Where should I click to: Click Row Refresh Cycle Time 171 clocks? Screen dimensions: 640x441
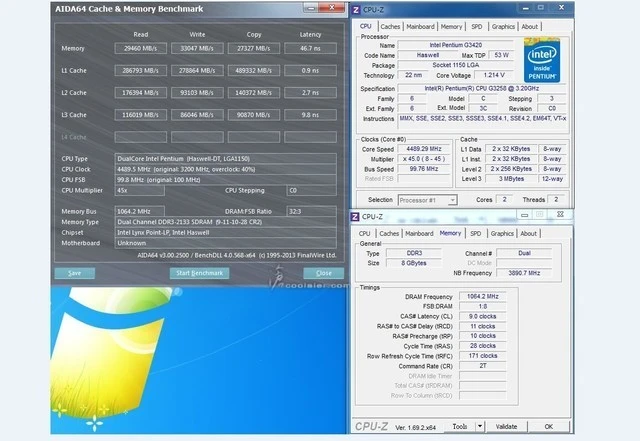482,356
